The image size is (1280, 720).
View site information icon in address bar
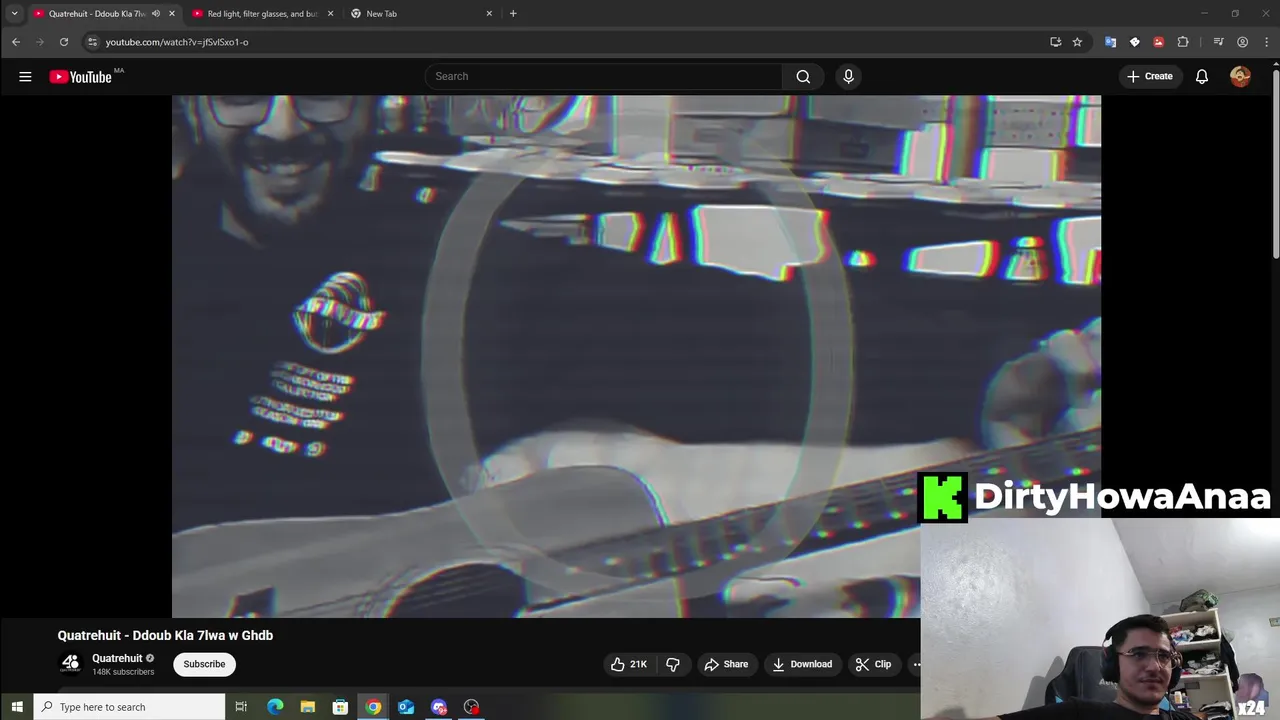[x=92, y=42]
